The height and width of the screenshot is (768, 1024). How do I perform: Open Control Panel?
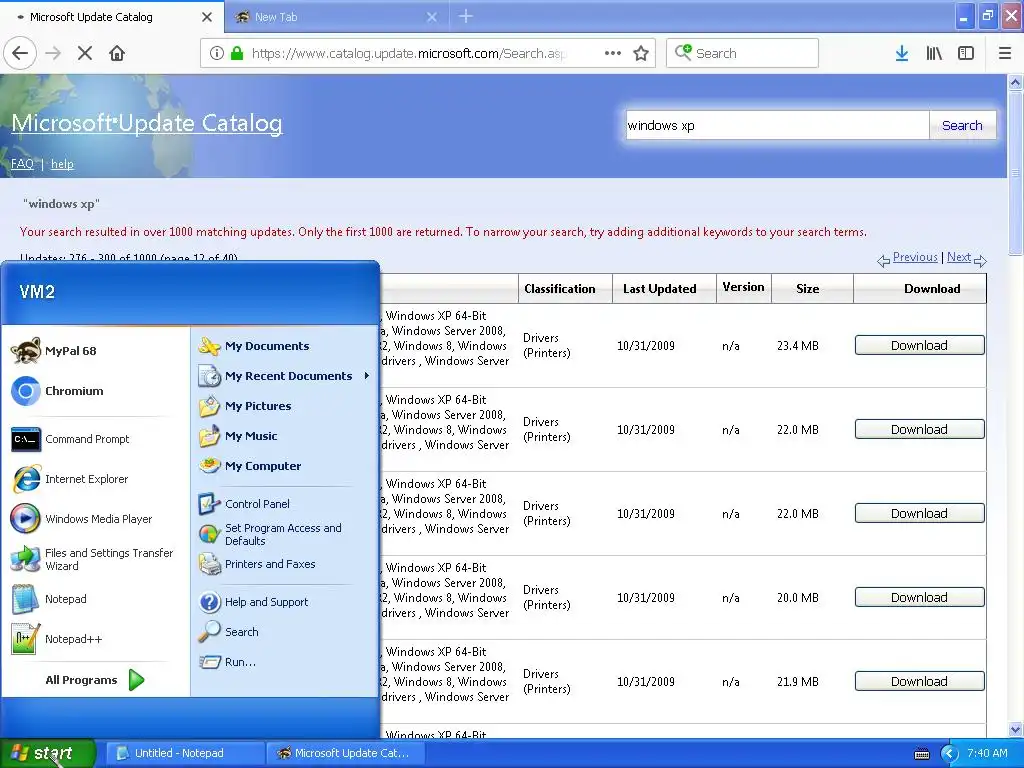click(x=284, y=504)
